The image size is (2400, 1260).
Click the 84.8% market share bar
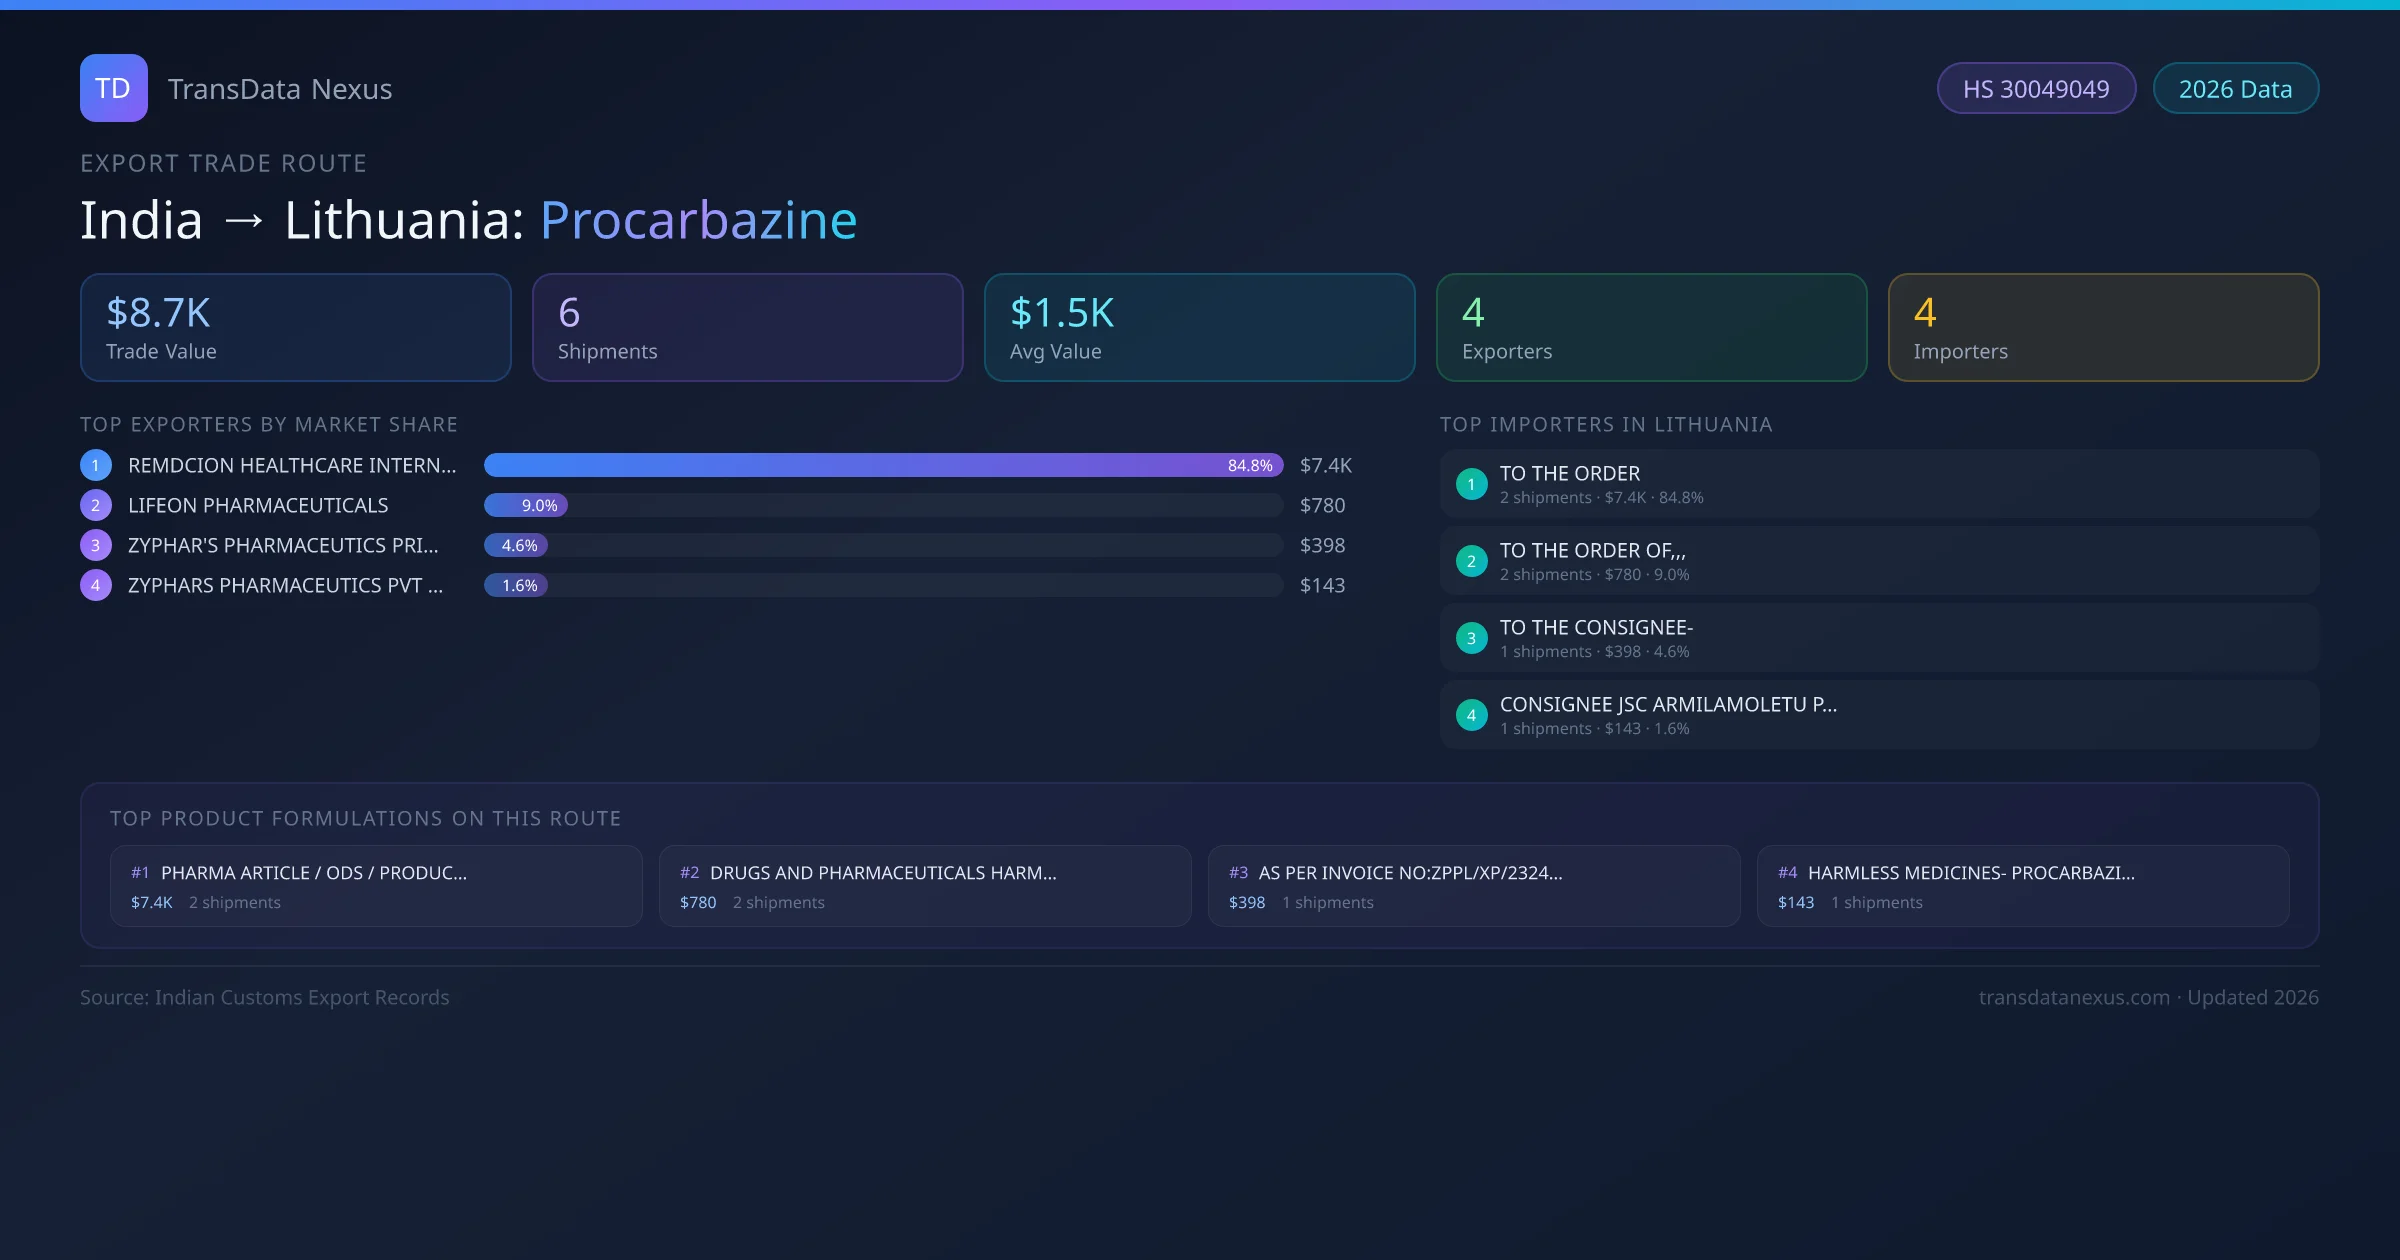pyautogui.click(x=882, y=465)
